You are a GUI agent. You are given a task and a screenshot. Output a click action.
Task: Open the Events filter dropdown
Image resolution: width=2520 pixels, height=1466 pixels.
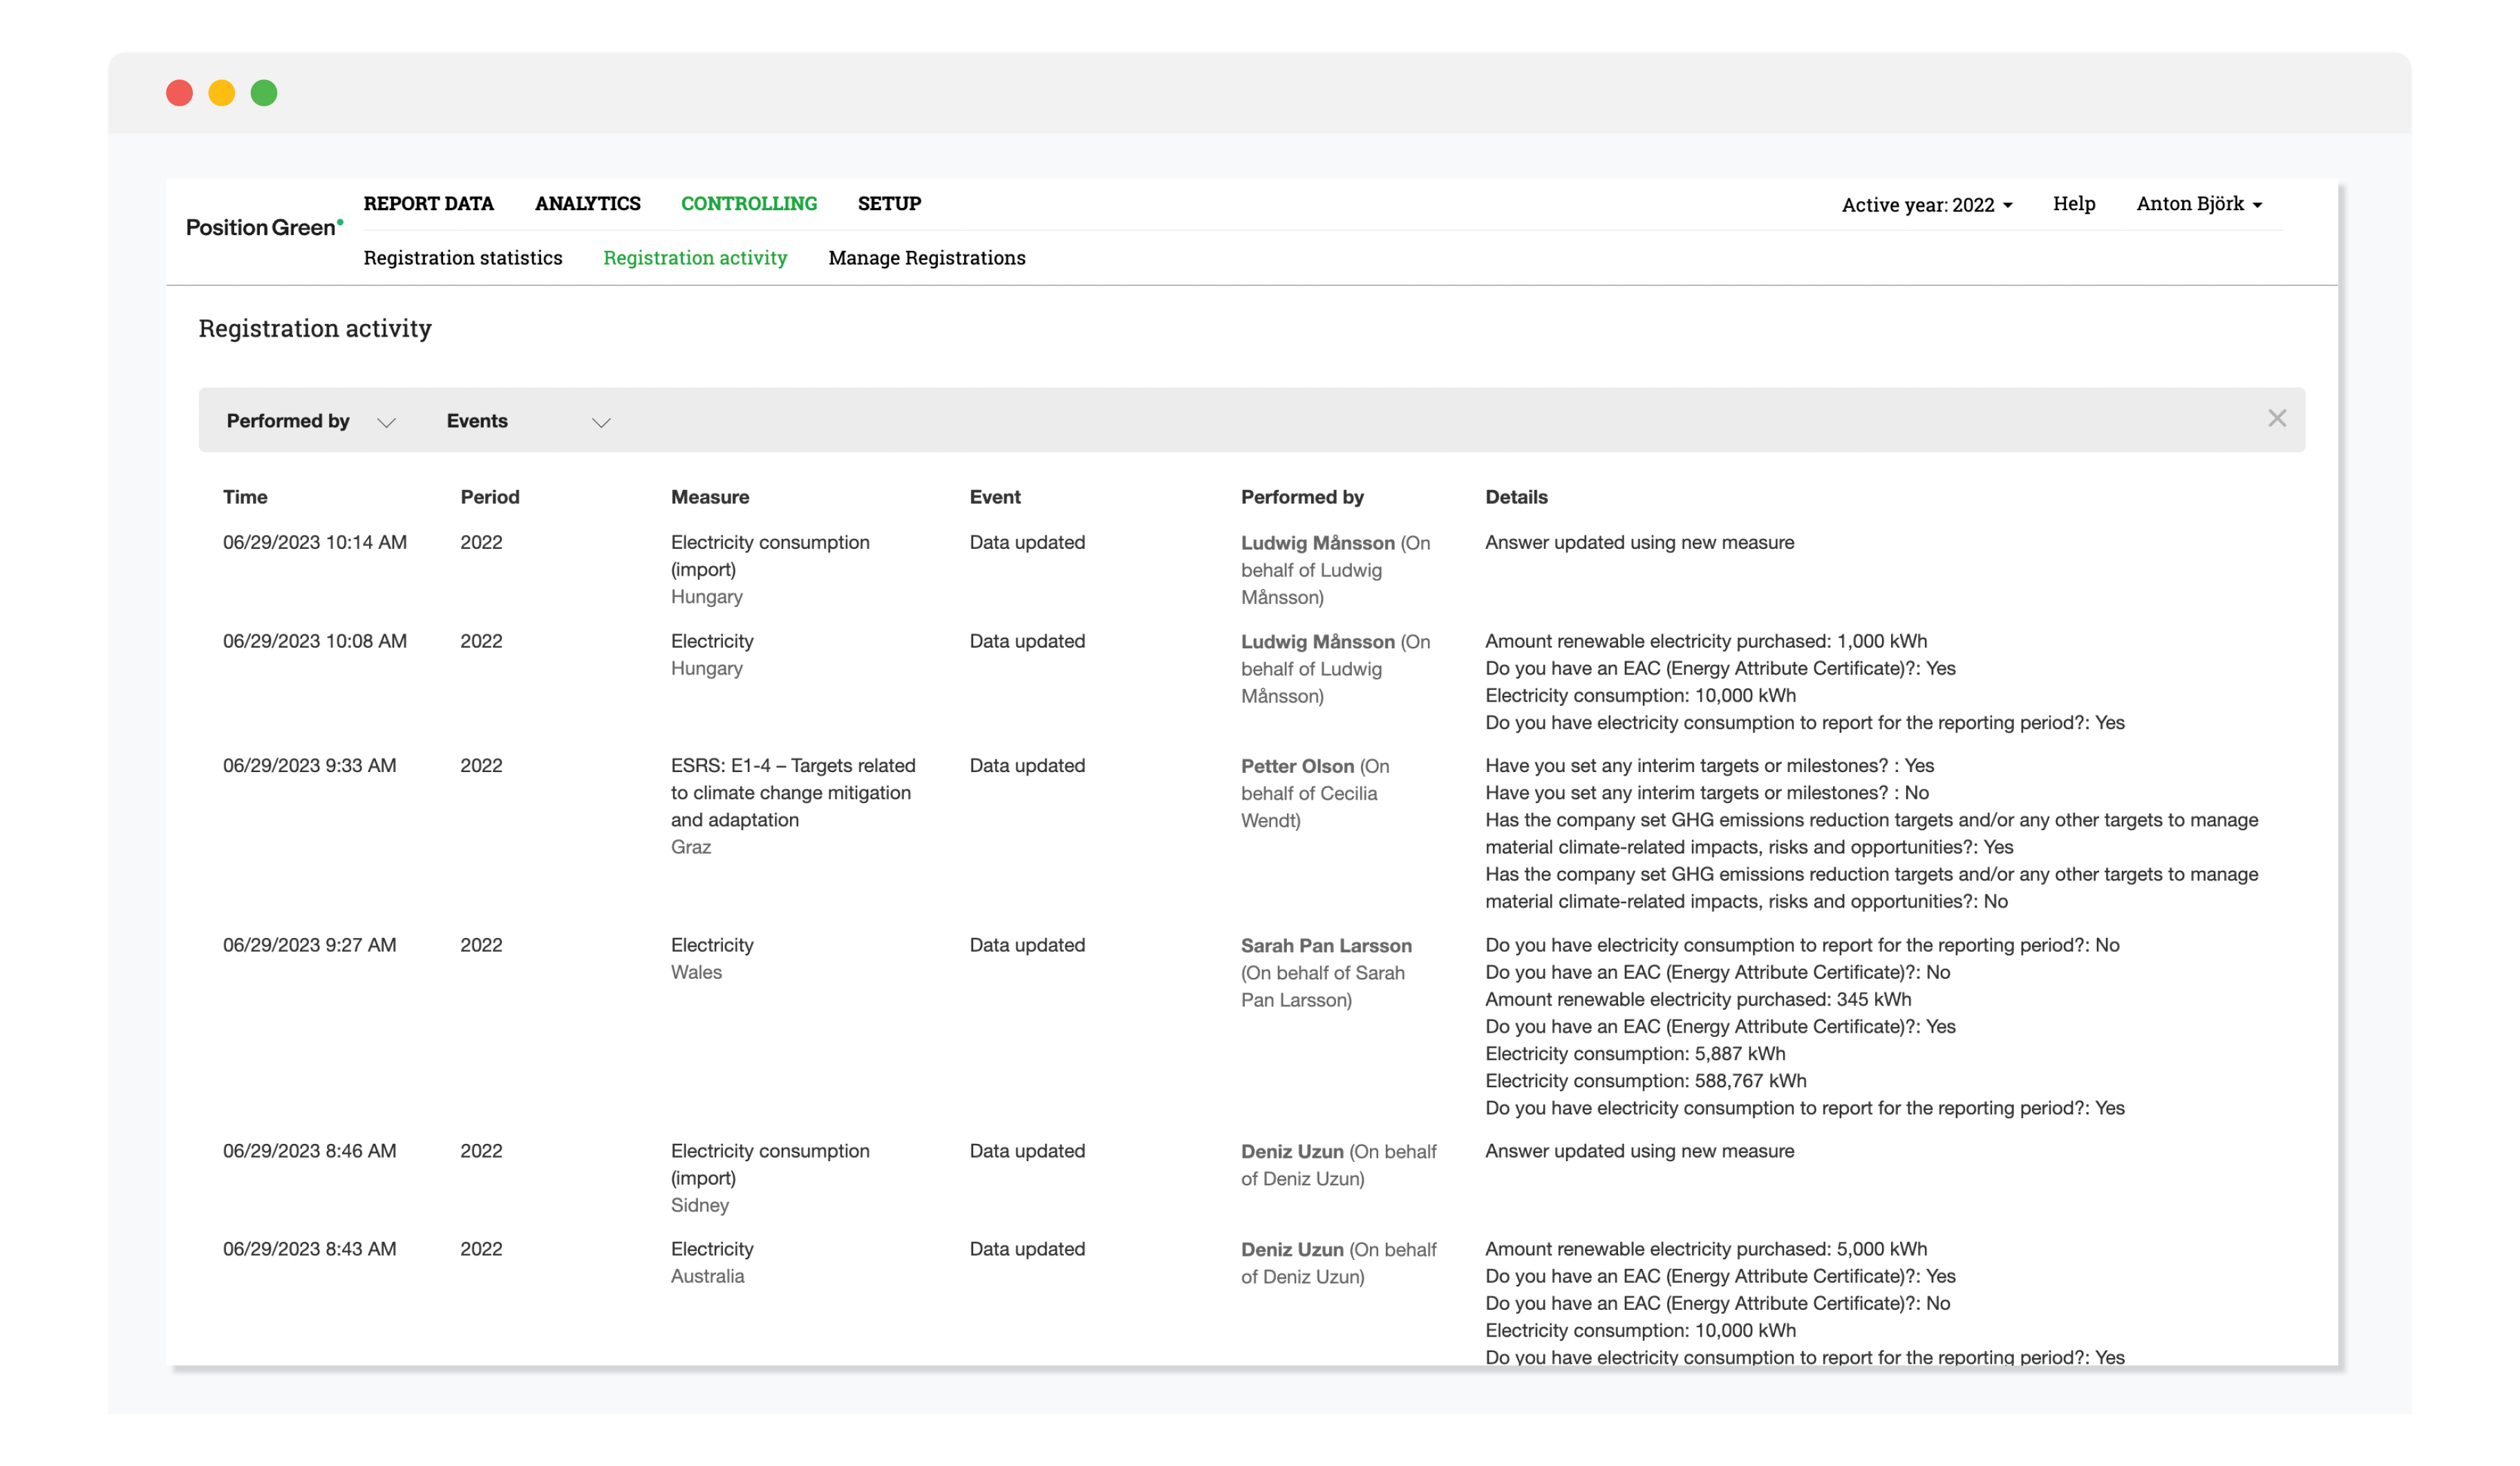coord(527,421)
